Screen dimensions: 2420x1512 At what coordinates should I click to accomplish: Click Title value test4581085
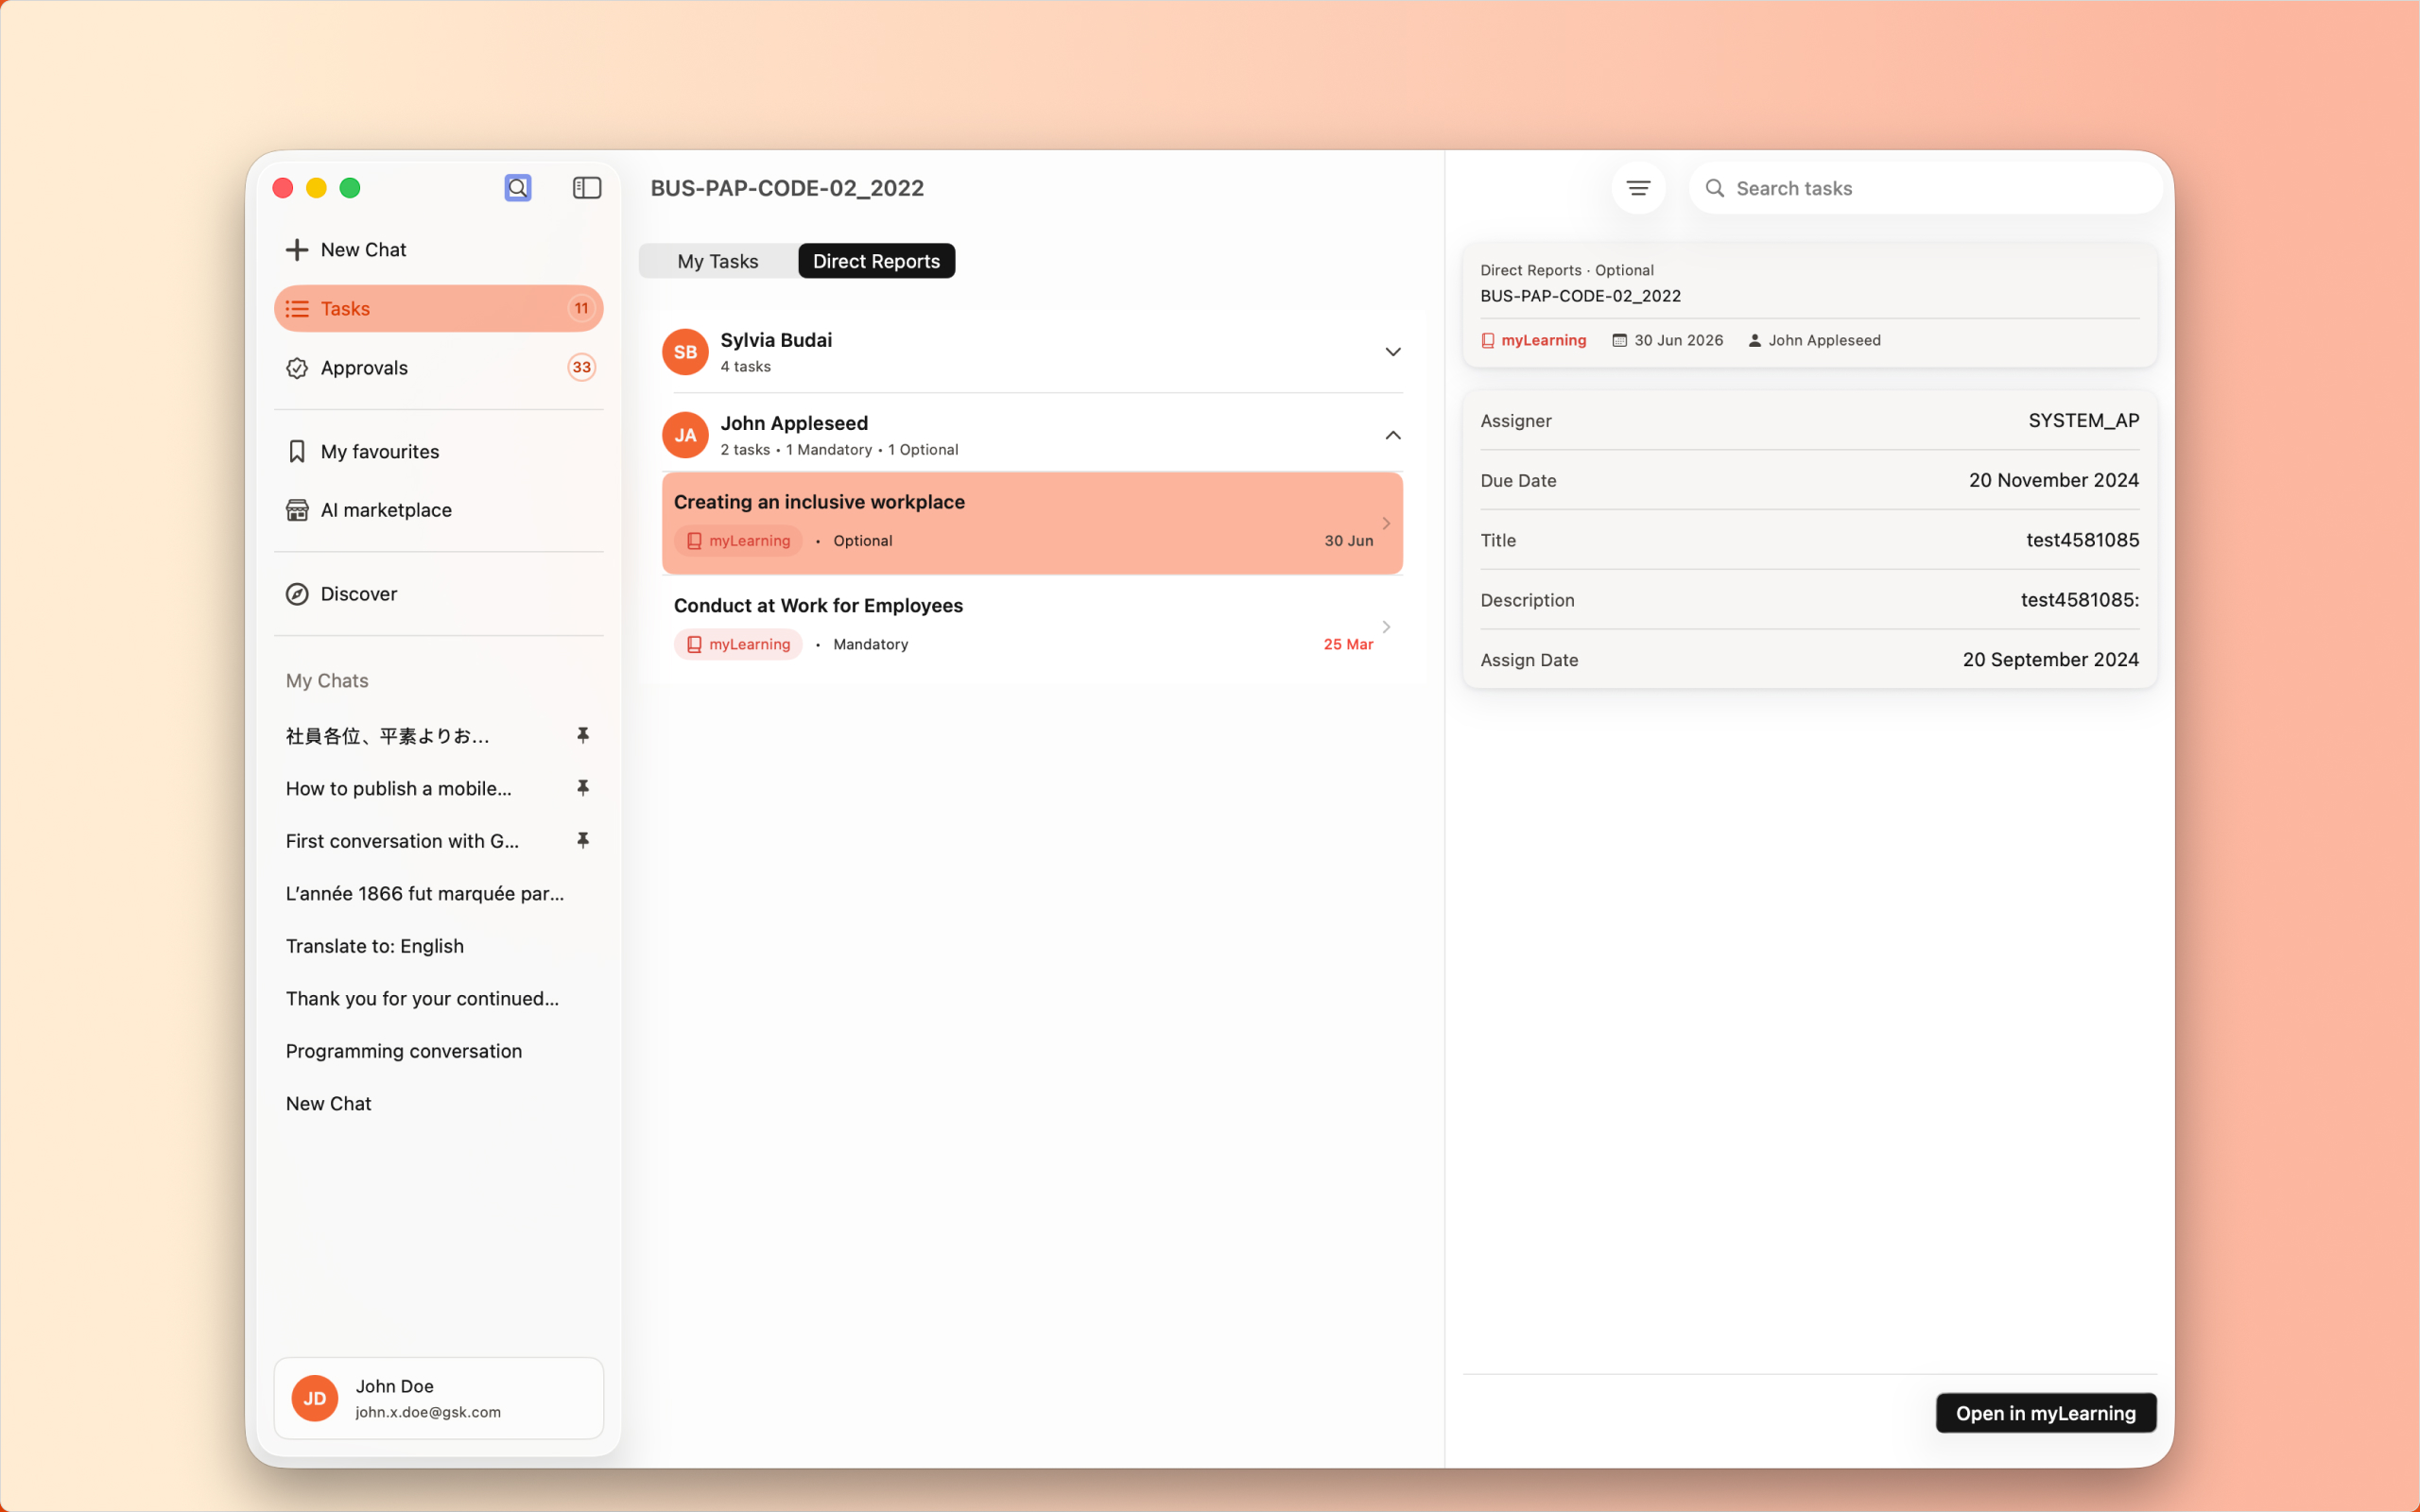(2082, 541)
